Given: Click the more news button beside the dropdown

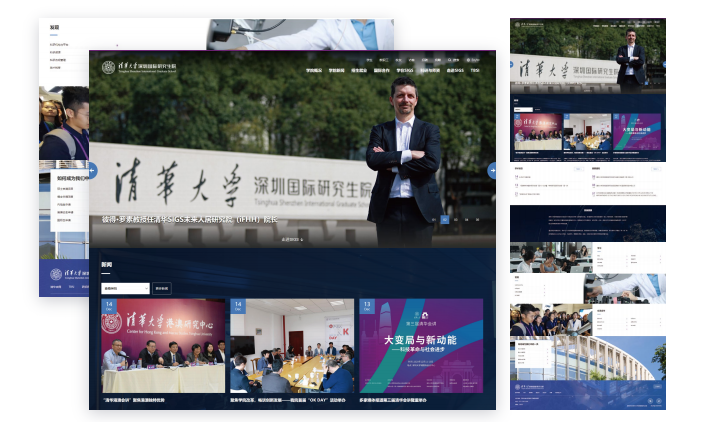Looking at the screenshot, I should tap(162, 288).
